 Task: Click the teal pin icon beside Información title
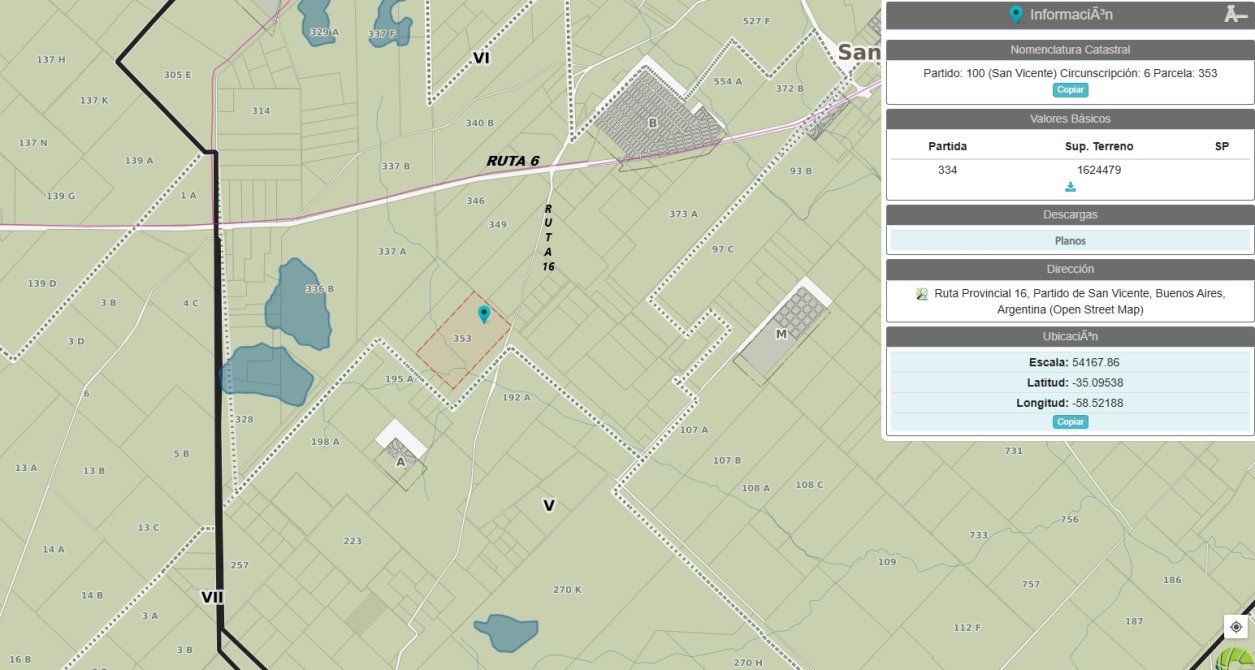[1016, 14]
